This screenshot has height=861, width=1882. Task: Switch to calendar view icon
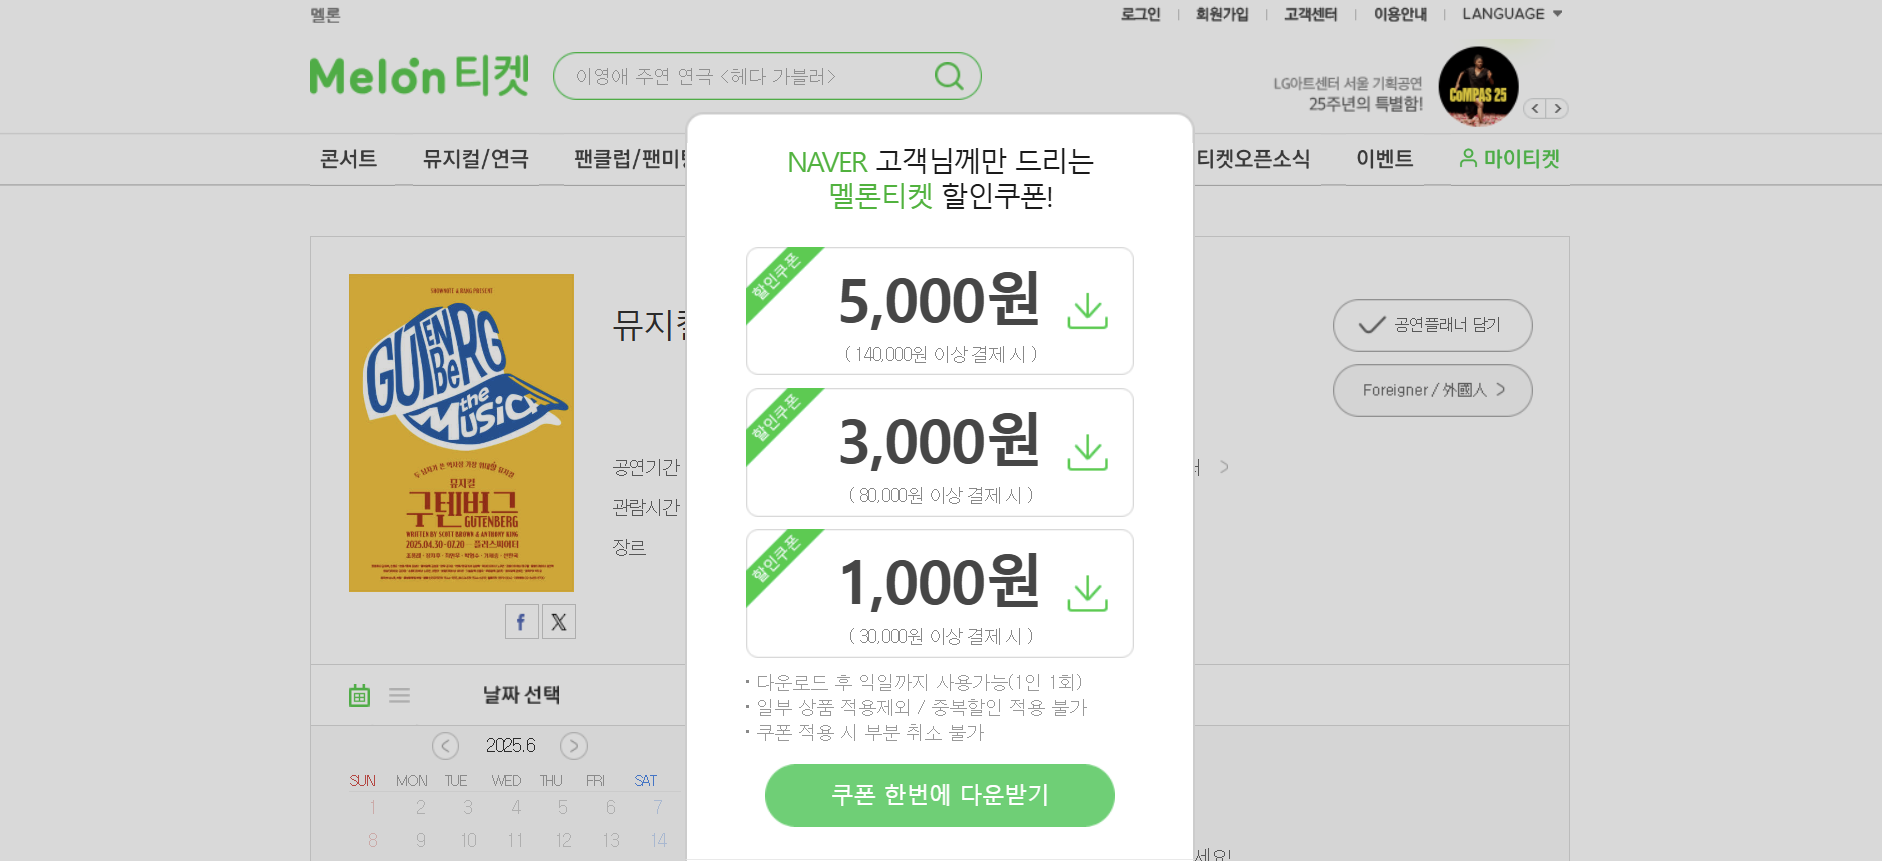point(360,695)
